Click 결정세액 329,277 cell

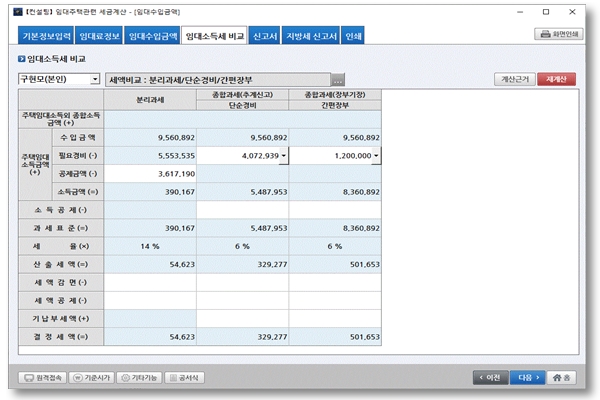(243, 337)
